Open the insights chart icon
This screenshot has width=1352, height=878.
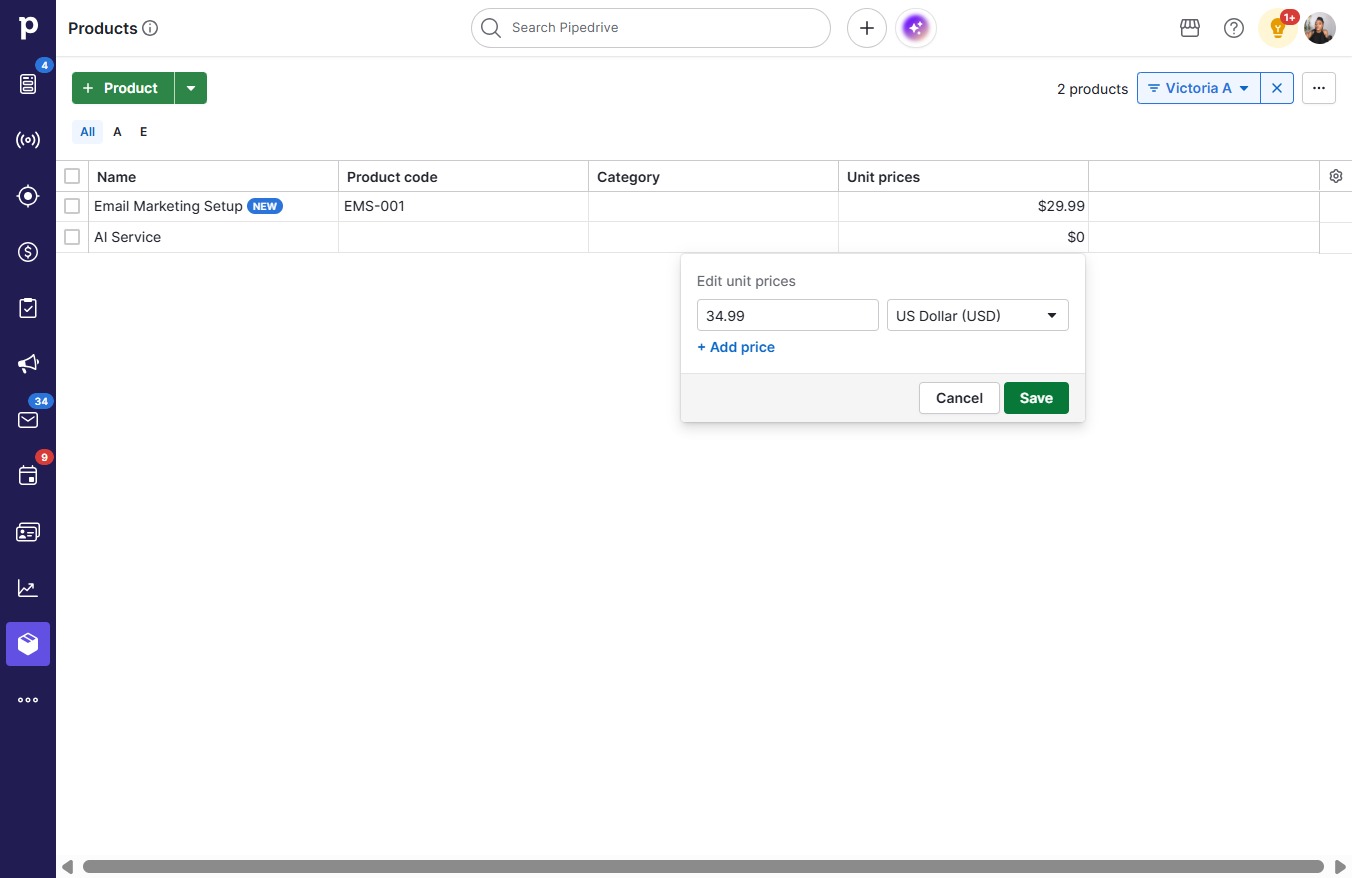(28, 588)
